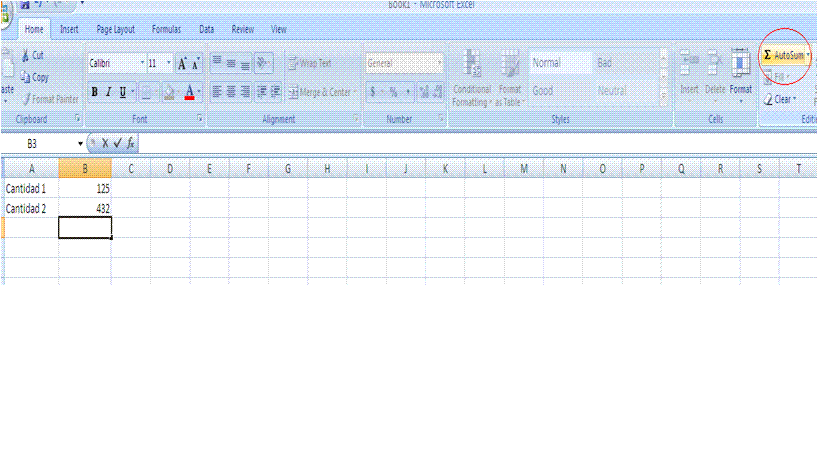This screenshot has width=818, height=450.
Task: Open the View ribbon tab
Action: tap(279, 29)
